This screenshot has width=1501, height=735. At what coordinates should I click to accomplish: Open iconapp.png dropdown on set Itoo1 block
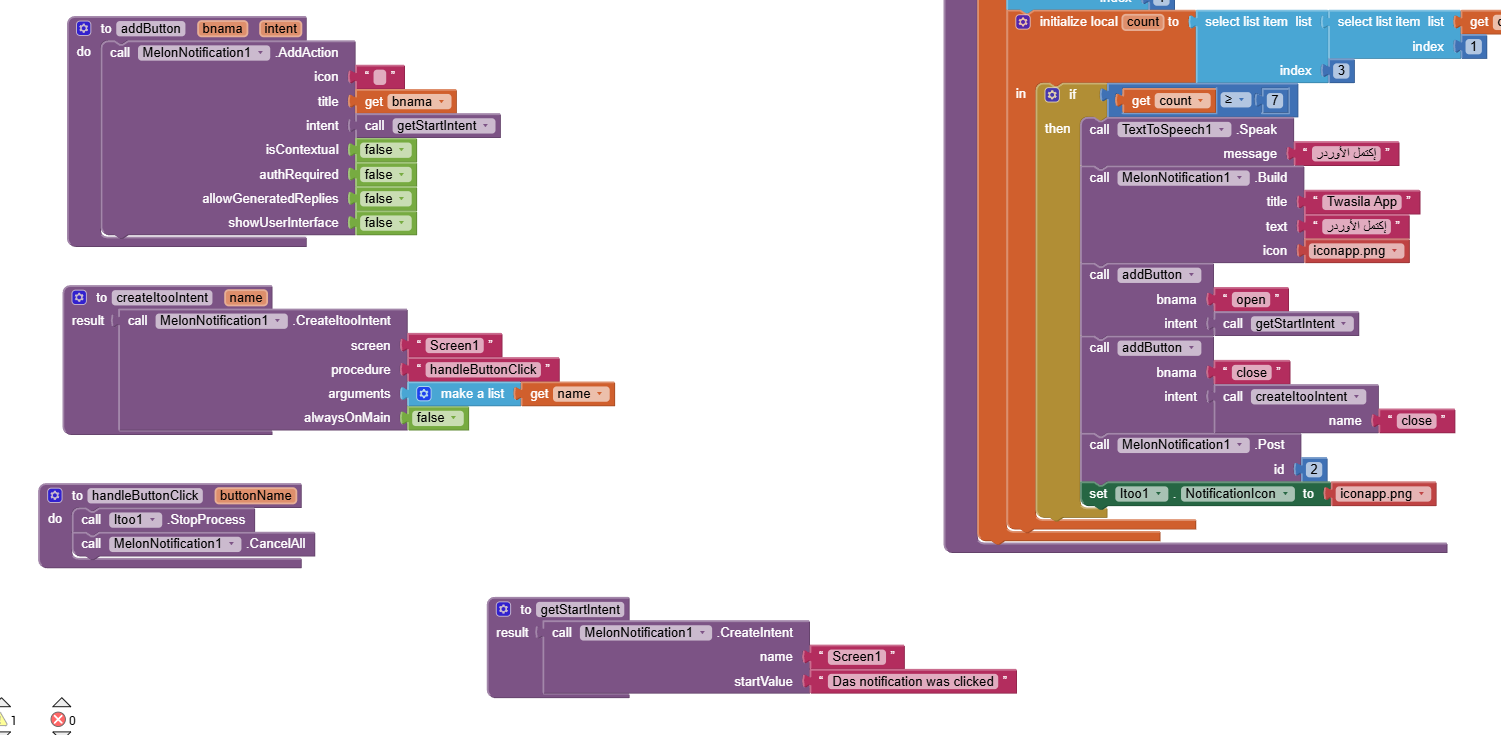(x=1383, y=494)
